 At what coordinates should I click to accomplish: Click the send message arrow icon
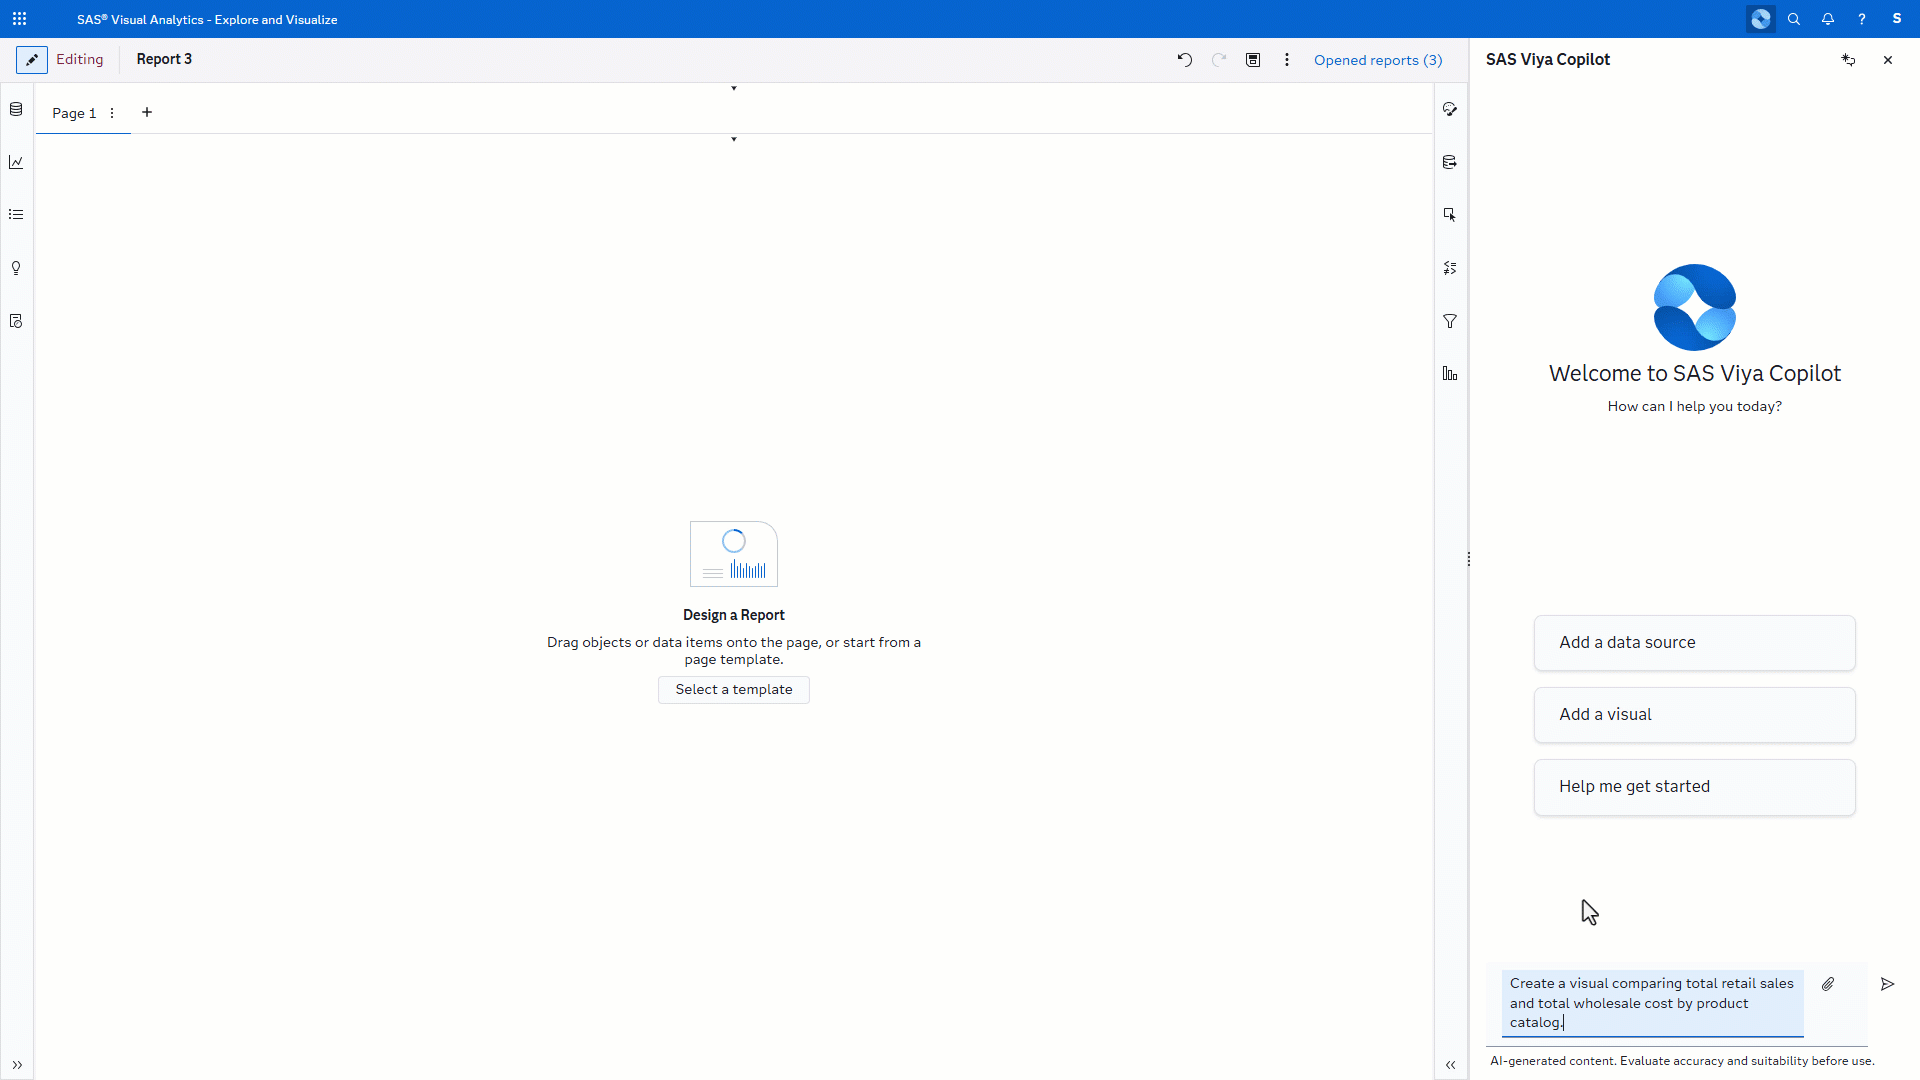[1887, 984]
